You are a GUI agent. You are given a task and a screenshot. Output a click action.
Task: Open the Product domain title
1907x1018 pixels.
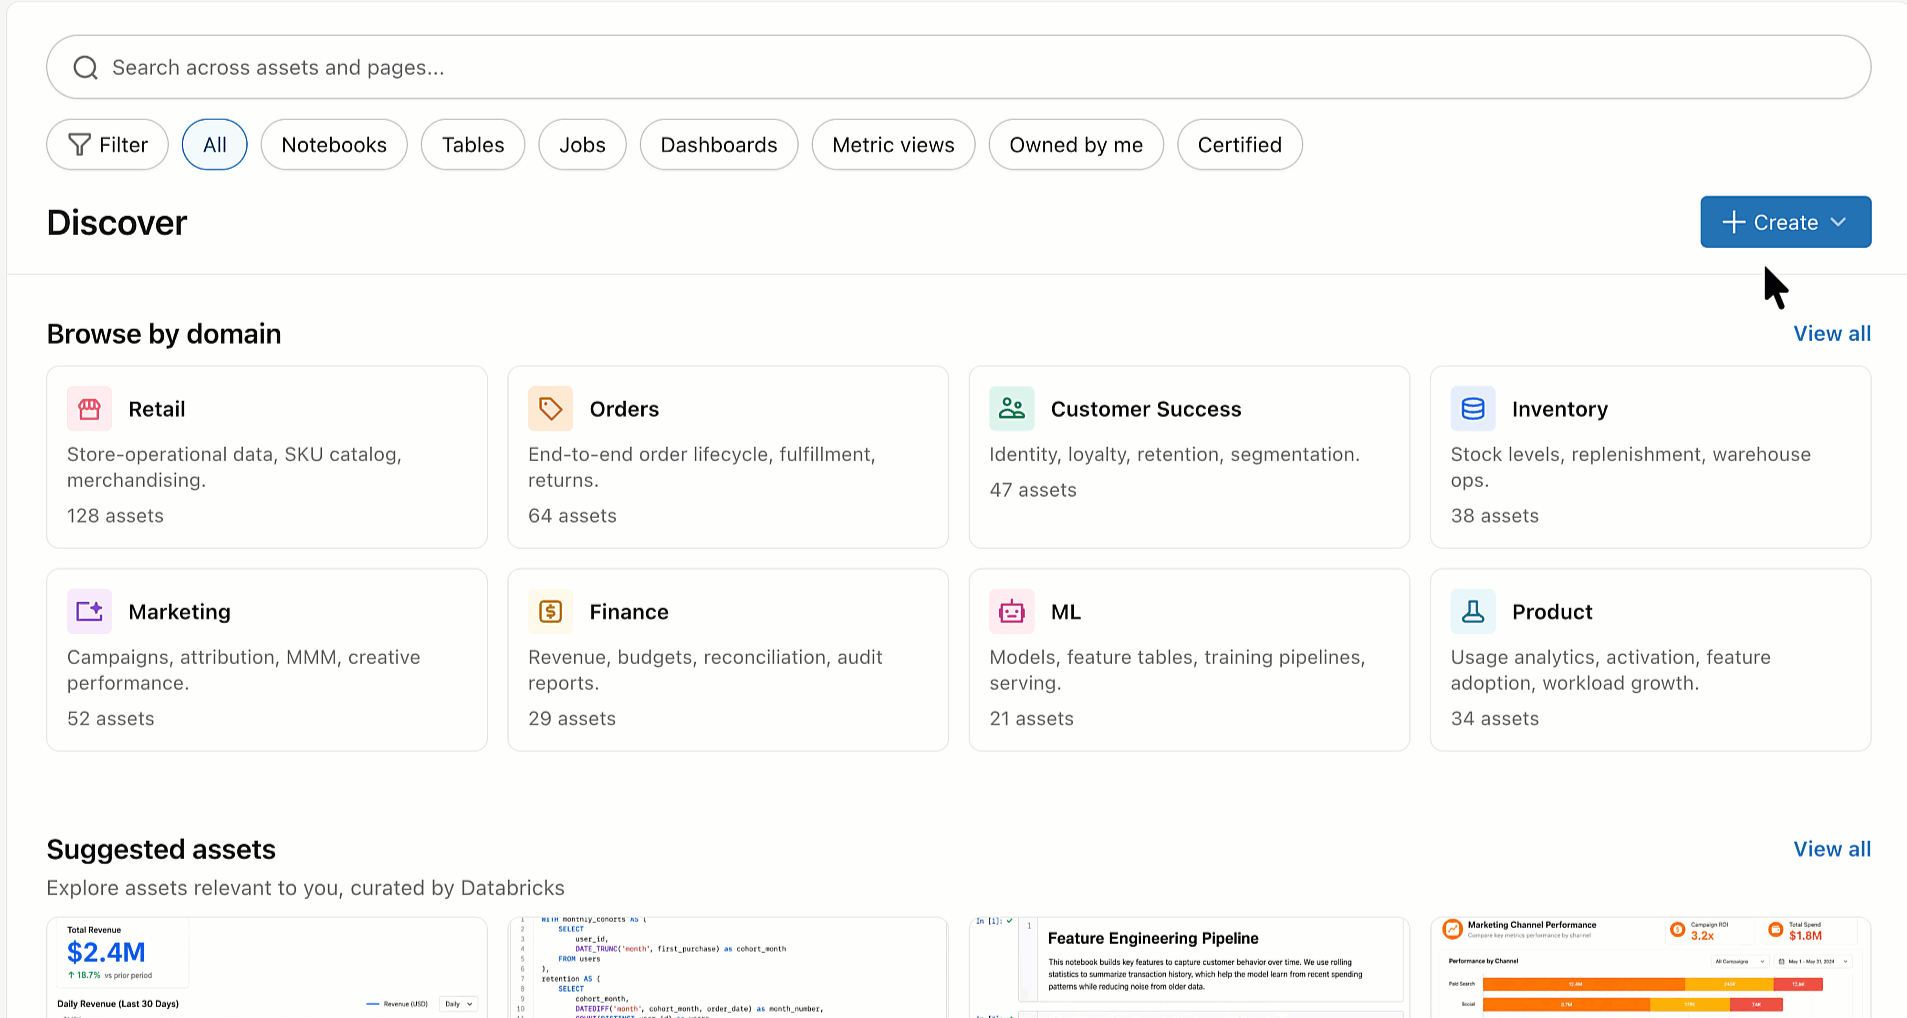pos(1552,612)
